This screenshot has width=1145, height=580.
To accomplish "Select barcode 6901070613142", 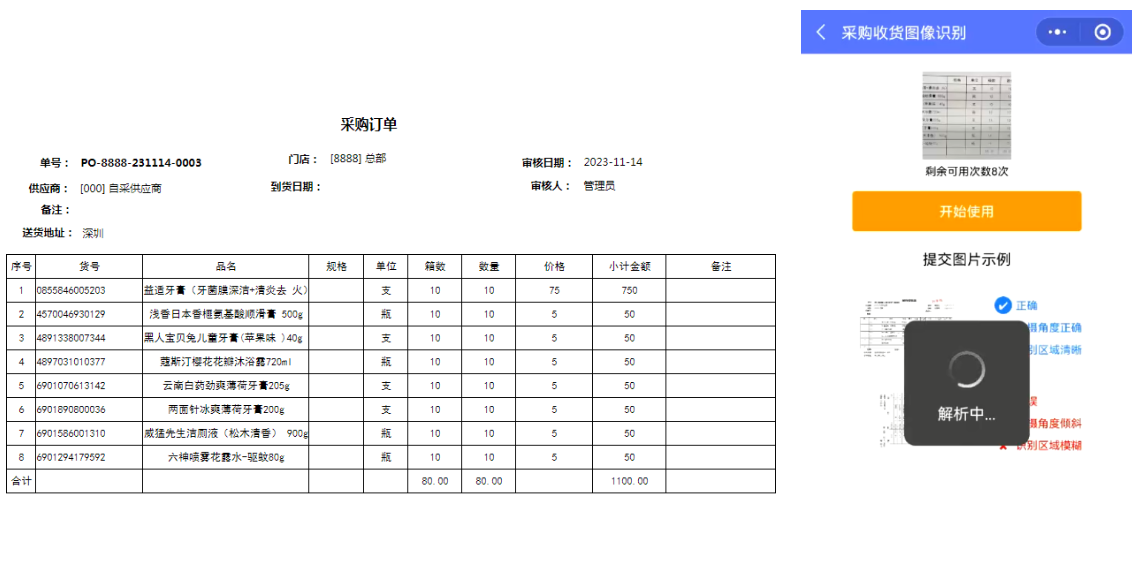I will coord(71,386).
